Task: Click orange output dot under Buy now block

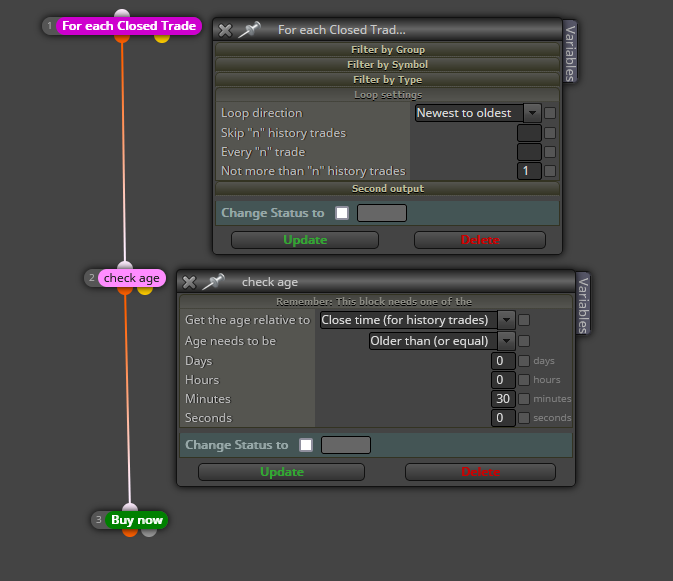Action: [130, 532]
